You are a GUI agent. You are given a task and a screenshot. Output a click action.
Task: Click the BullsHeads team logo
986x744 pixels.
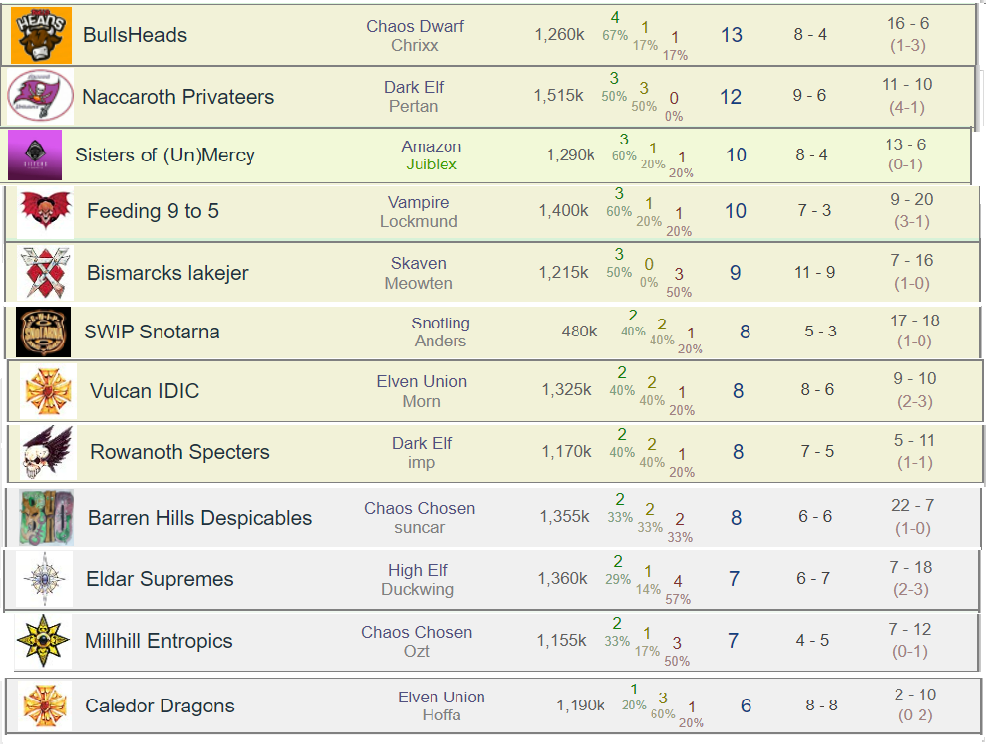(42, 35)
